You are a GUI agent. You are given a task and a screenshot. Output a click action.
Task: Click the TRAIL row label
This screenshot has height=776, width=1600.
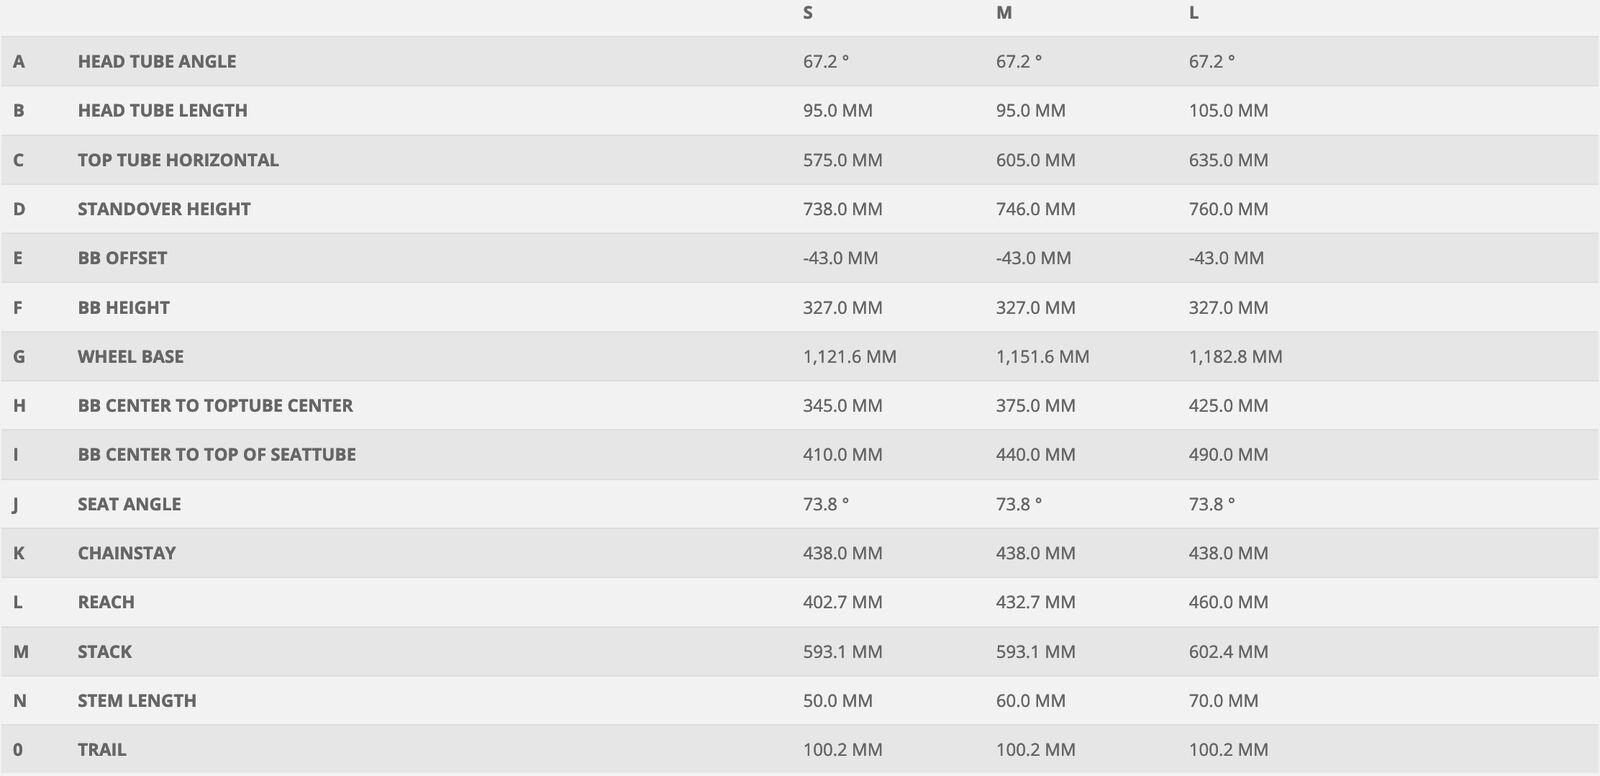pyautogui.click(x=102, y=750)
